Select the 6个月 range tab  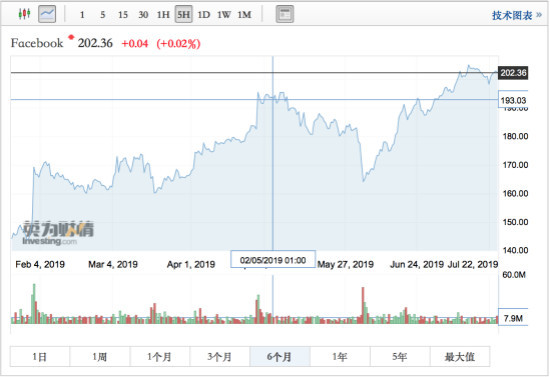(280, 357)
